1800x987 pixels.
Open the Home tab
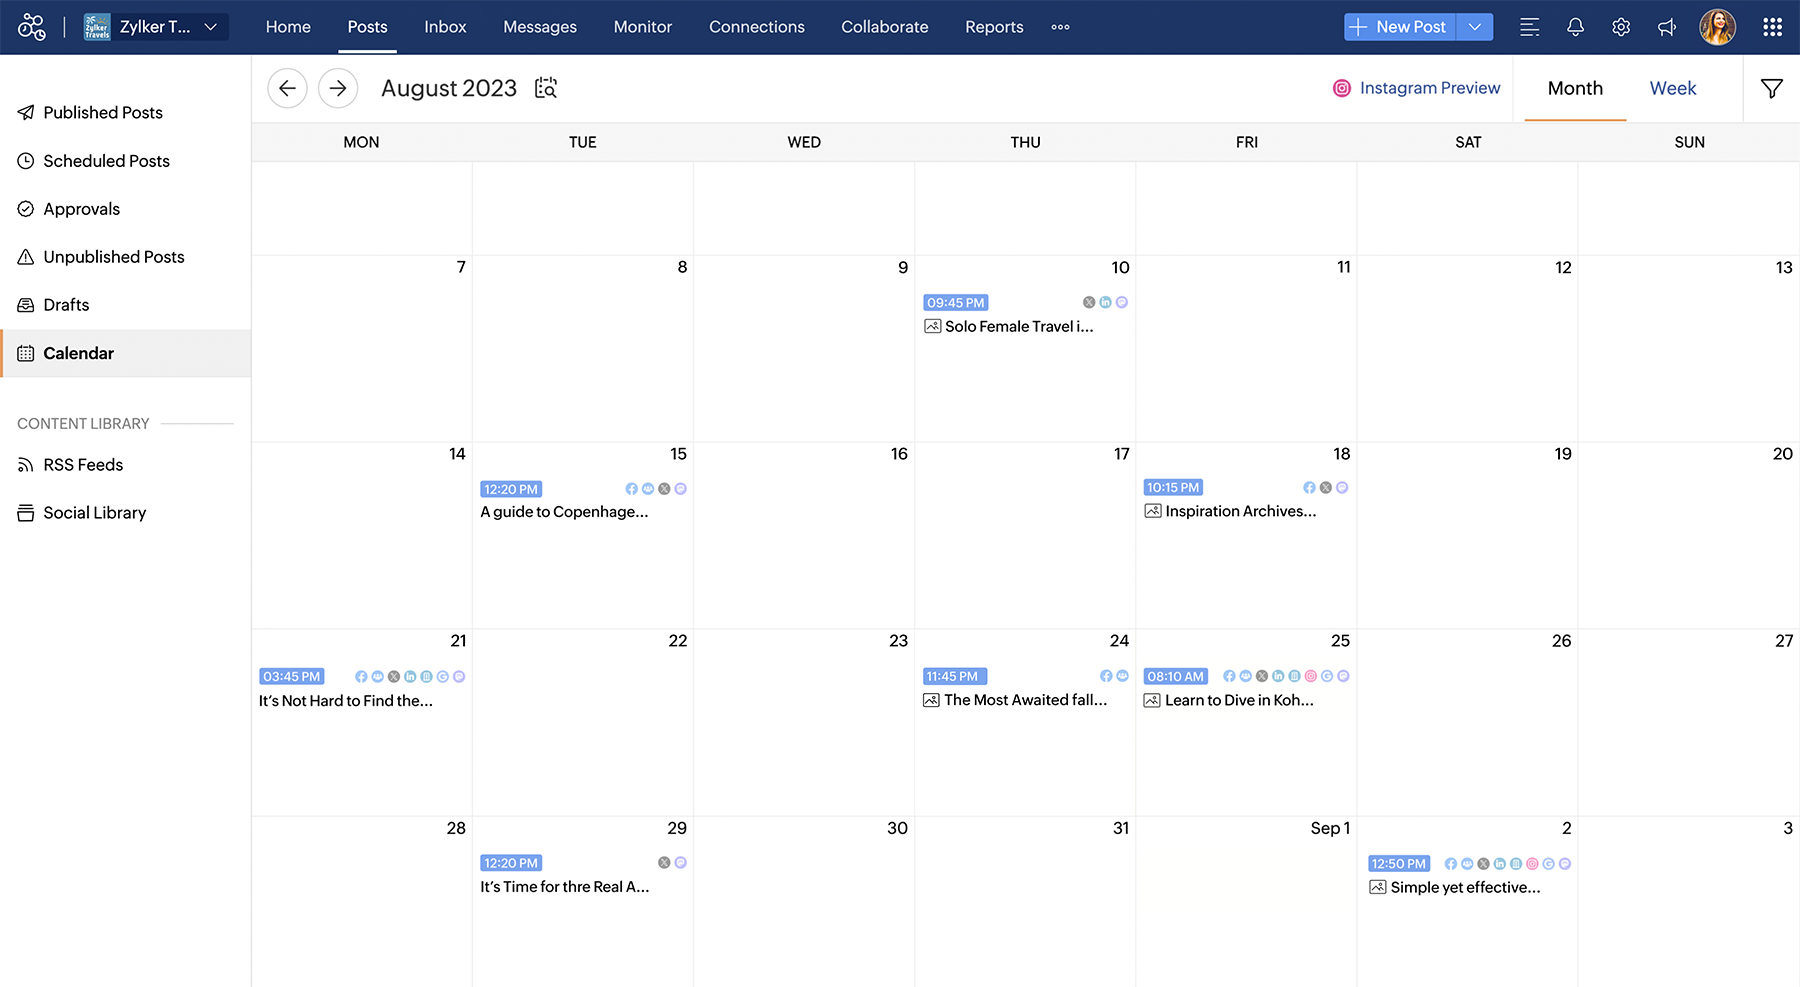tap(288, 27)
